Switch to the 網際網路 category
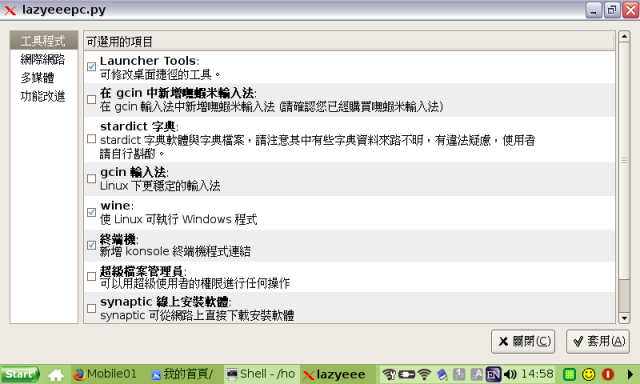 click(44, 60)
